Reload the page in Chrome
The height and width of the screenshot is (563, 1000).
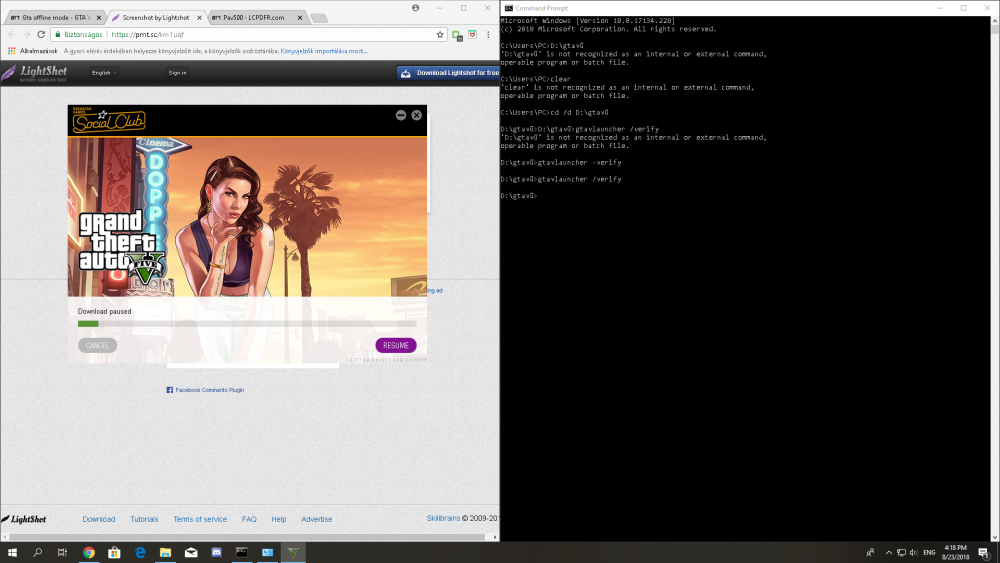point(40,34)
